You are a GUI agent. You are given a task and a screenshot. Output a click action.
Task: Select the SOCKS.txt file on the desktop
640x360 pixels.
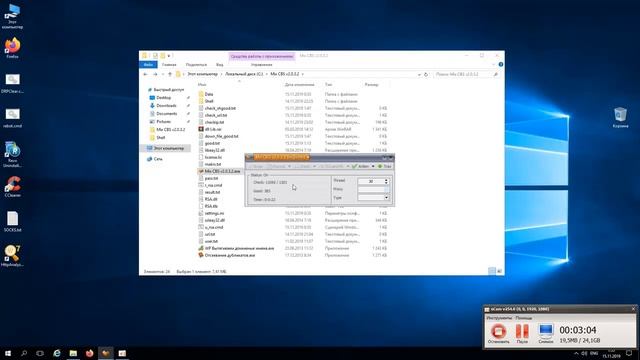pyautogui.click(x=13, y=222)
